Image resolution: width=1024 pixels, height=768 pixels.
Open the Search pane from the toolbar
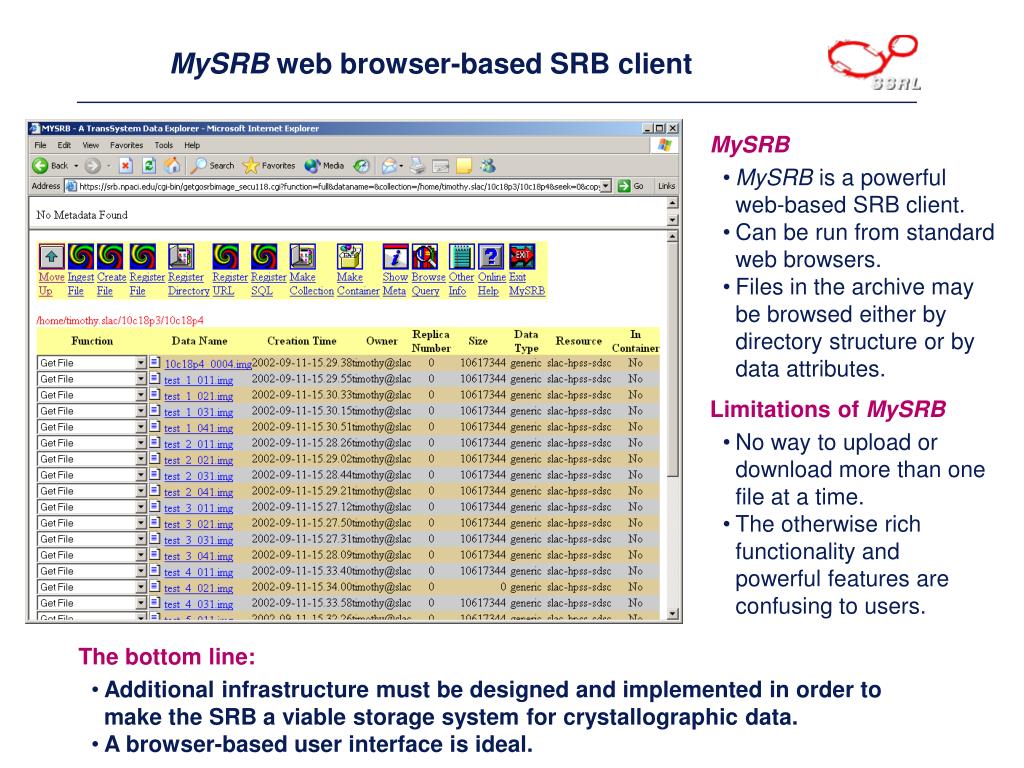pos(212,166)
